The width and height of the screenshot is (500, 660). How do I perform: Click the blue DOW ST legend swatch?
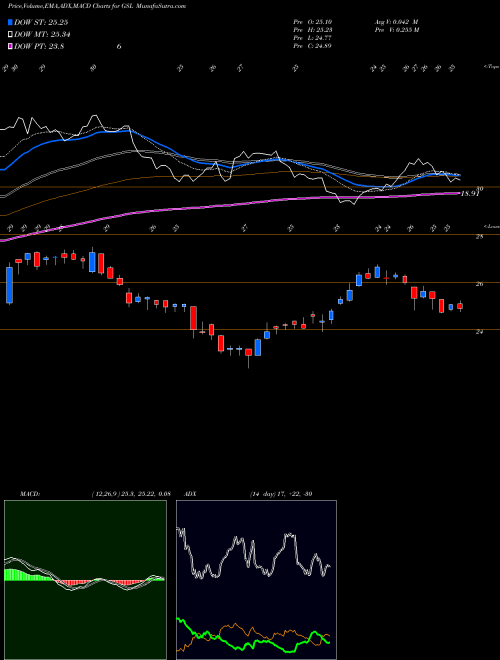pyautogui.click(x=10, y=22)
